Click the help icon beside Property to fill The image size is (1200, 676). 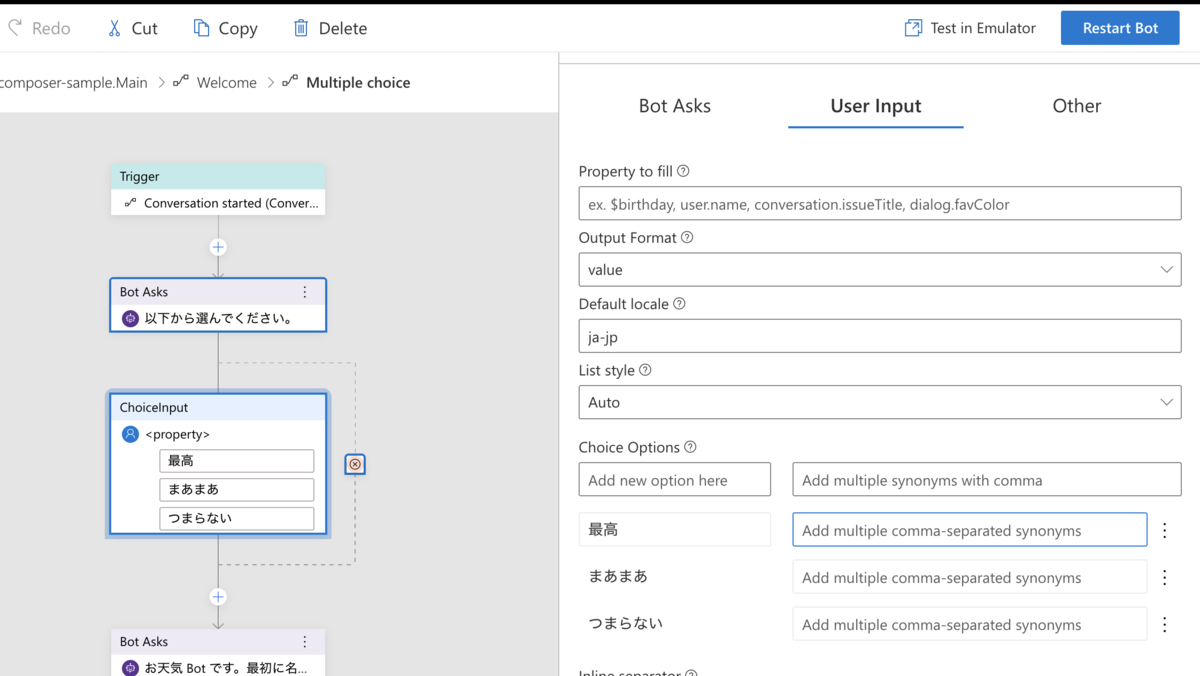pos(683,171)
